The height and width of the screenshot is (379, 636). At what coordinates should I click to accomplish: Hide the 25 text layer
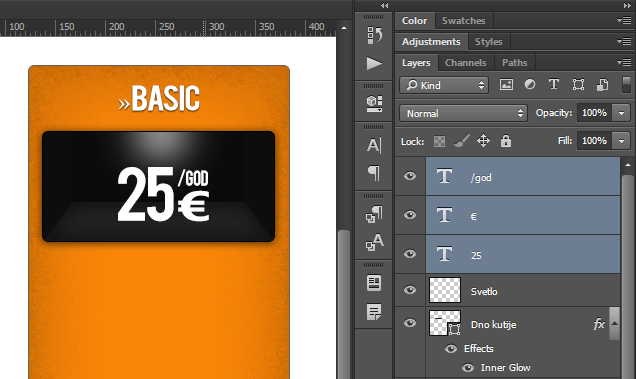410,254
